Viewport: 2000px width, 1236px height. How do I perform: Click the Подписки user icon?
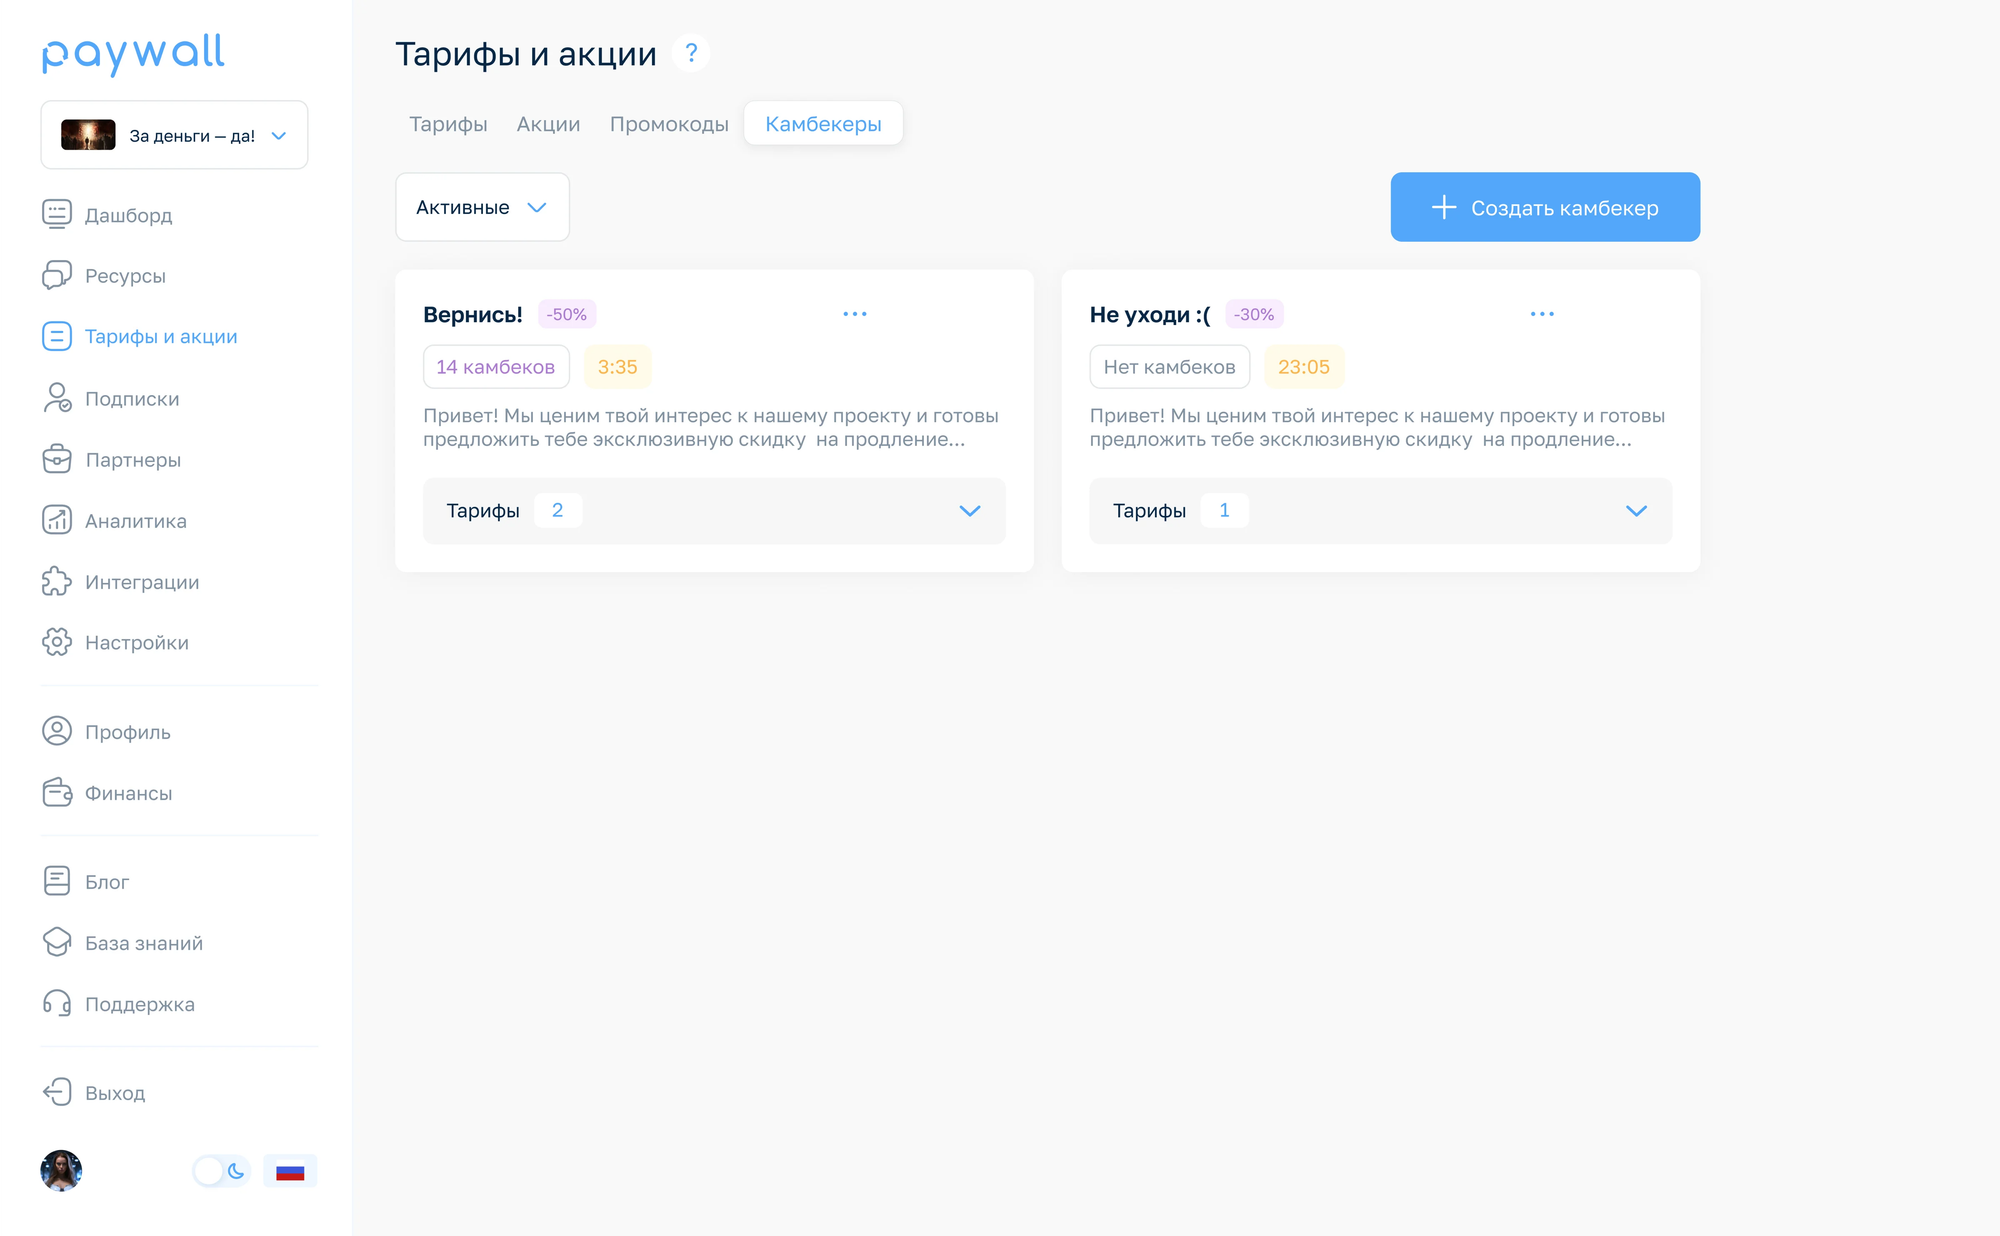click(x=57, y=398)
